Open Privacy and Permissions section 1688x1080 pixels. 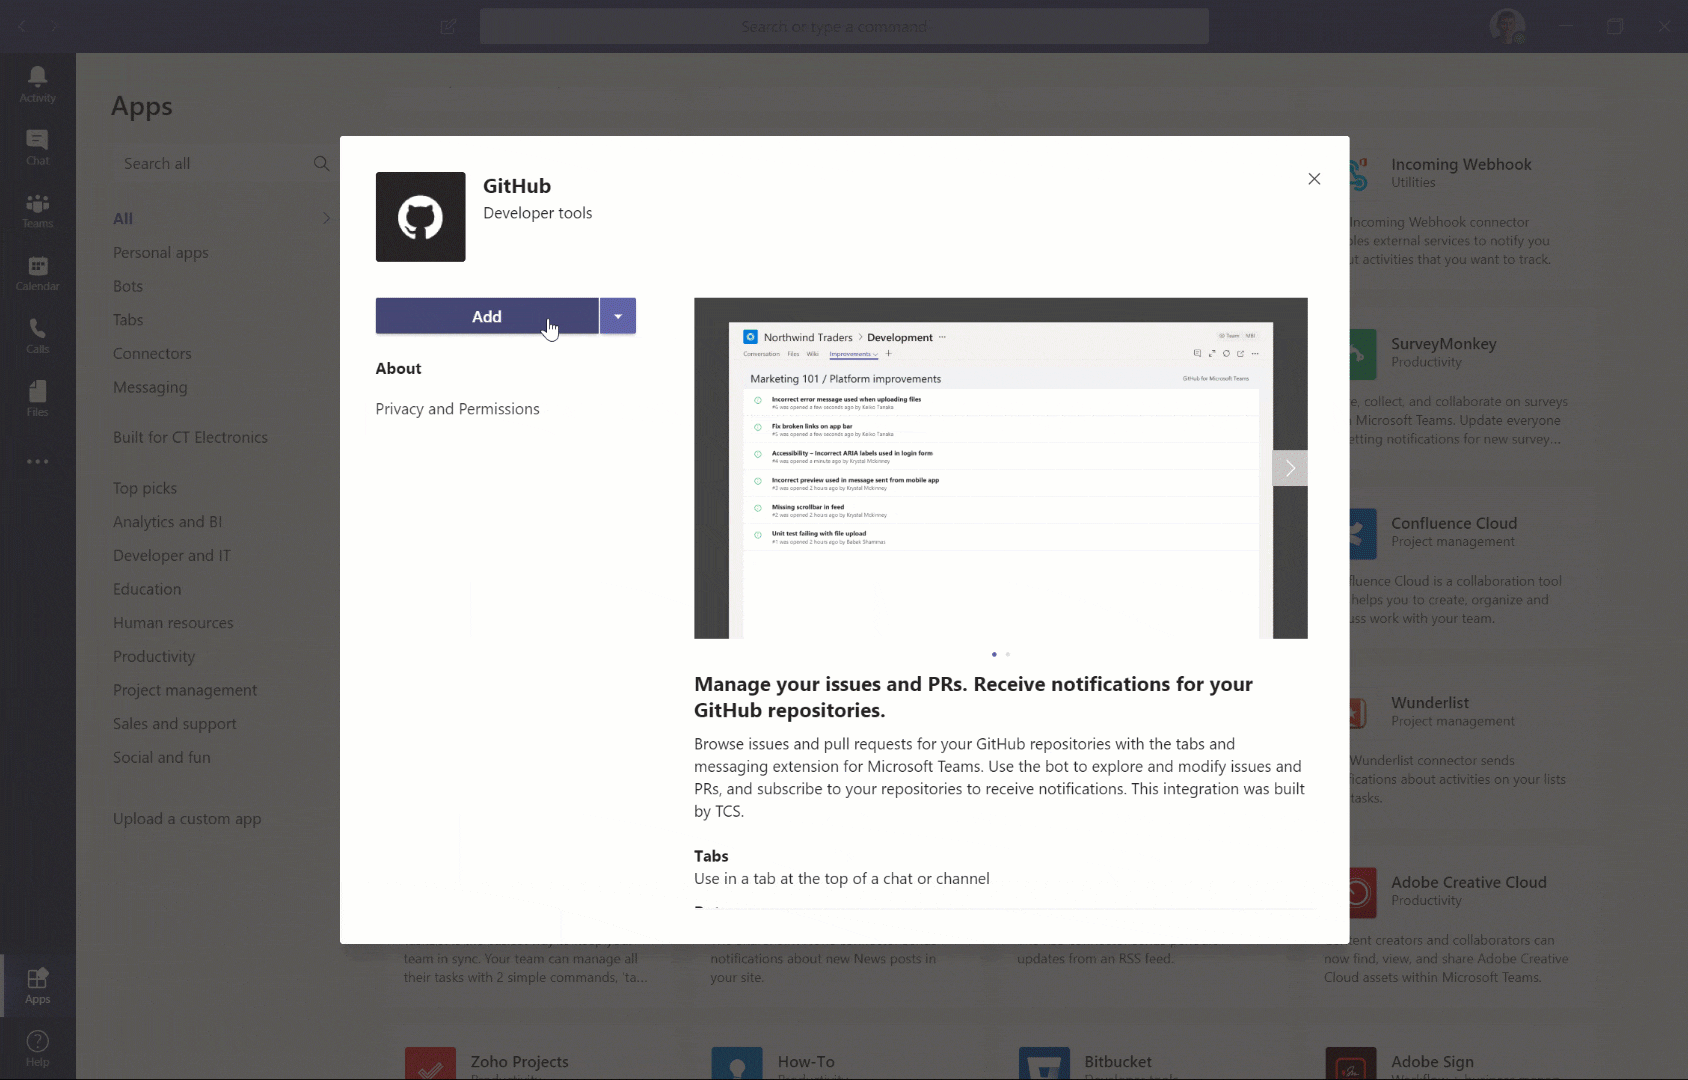457,409
